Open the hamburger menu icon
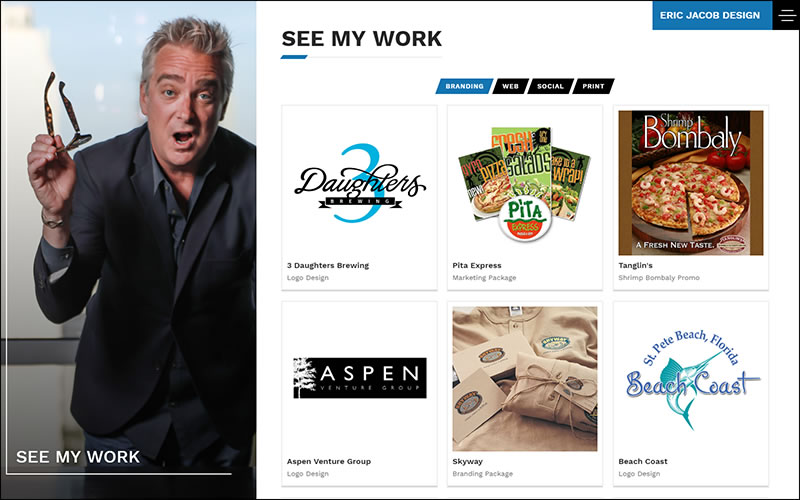The width and height of the screenshot is (800, 500). point(786,15)
